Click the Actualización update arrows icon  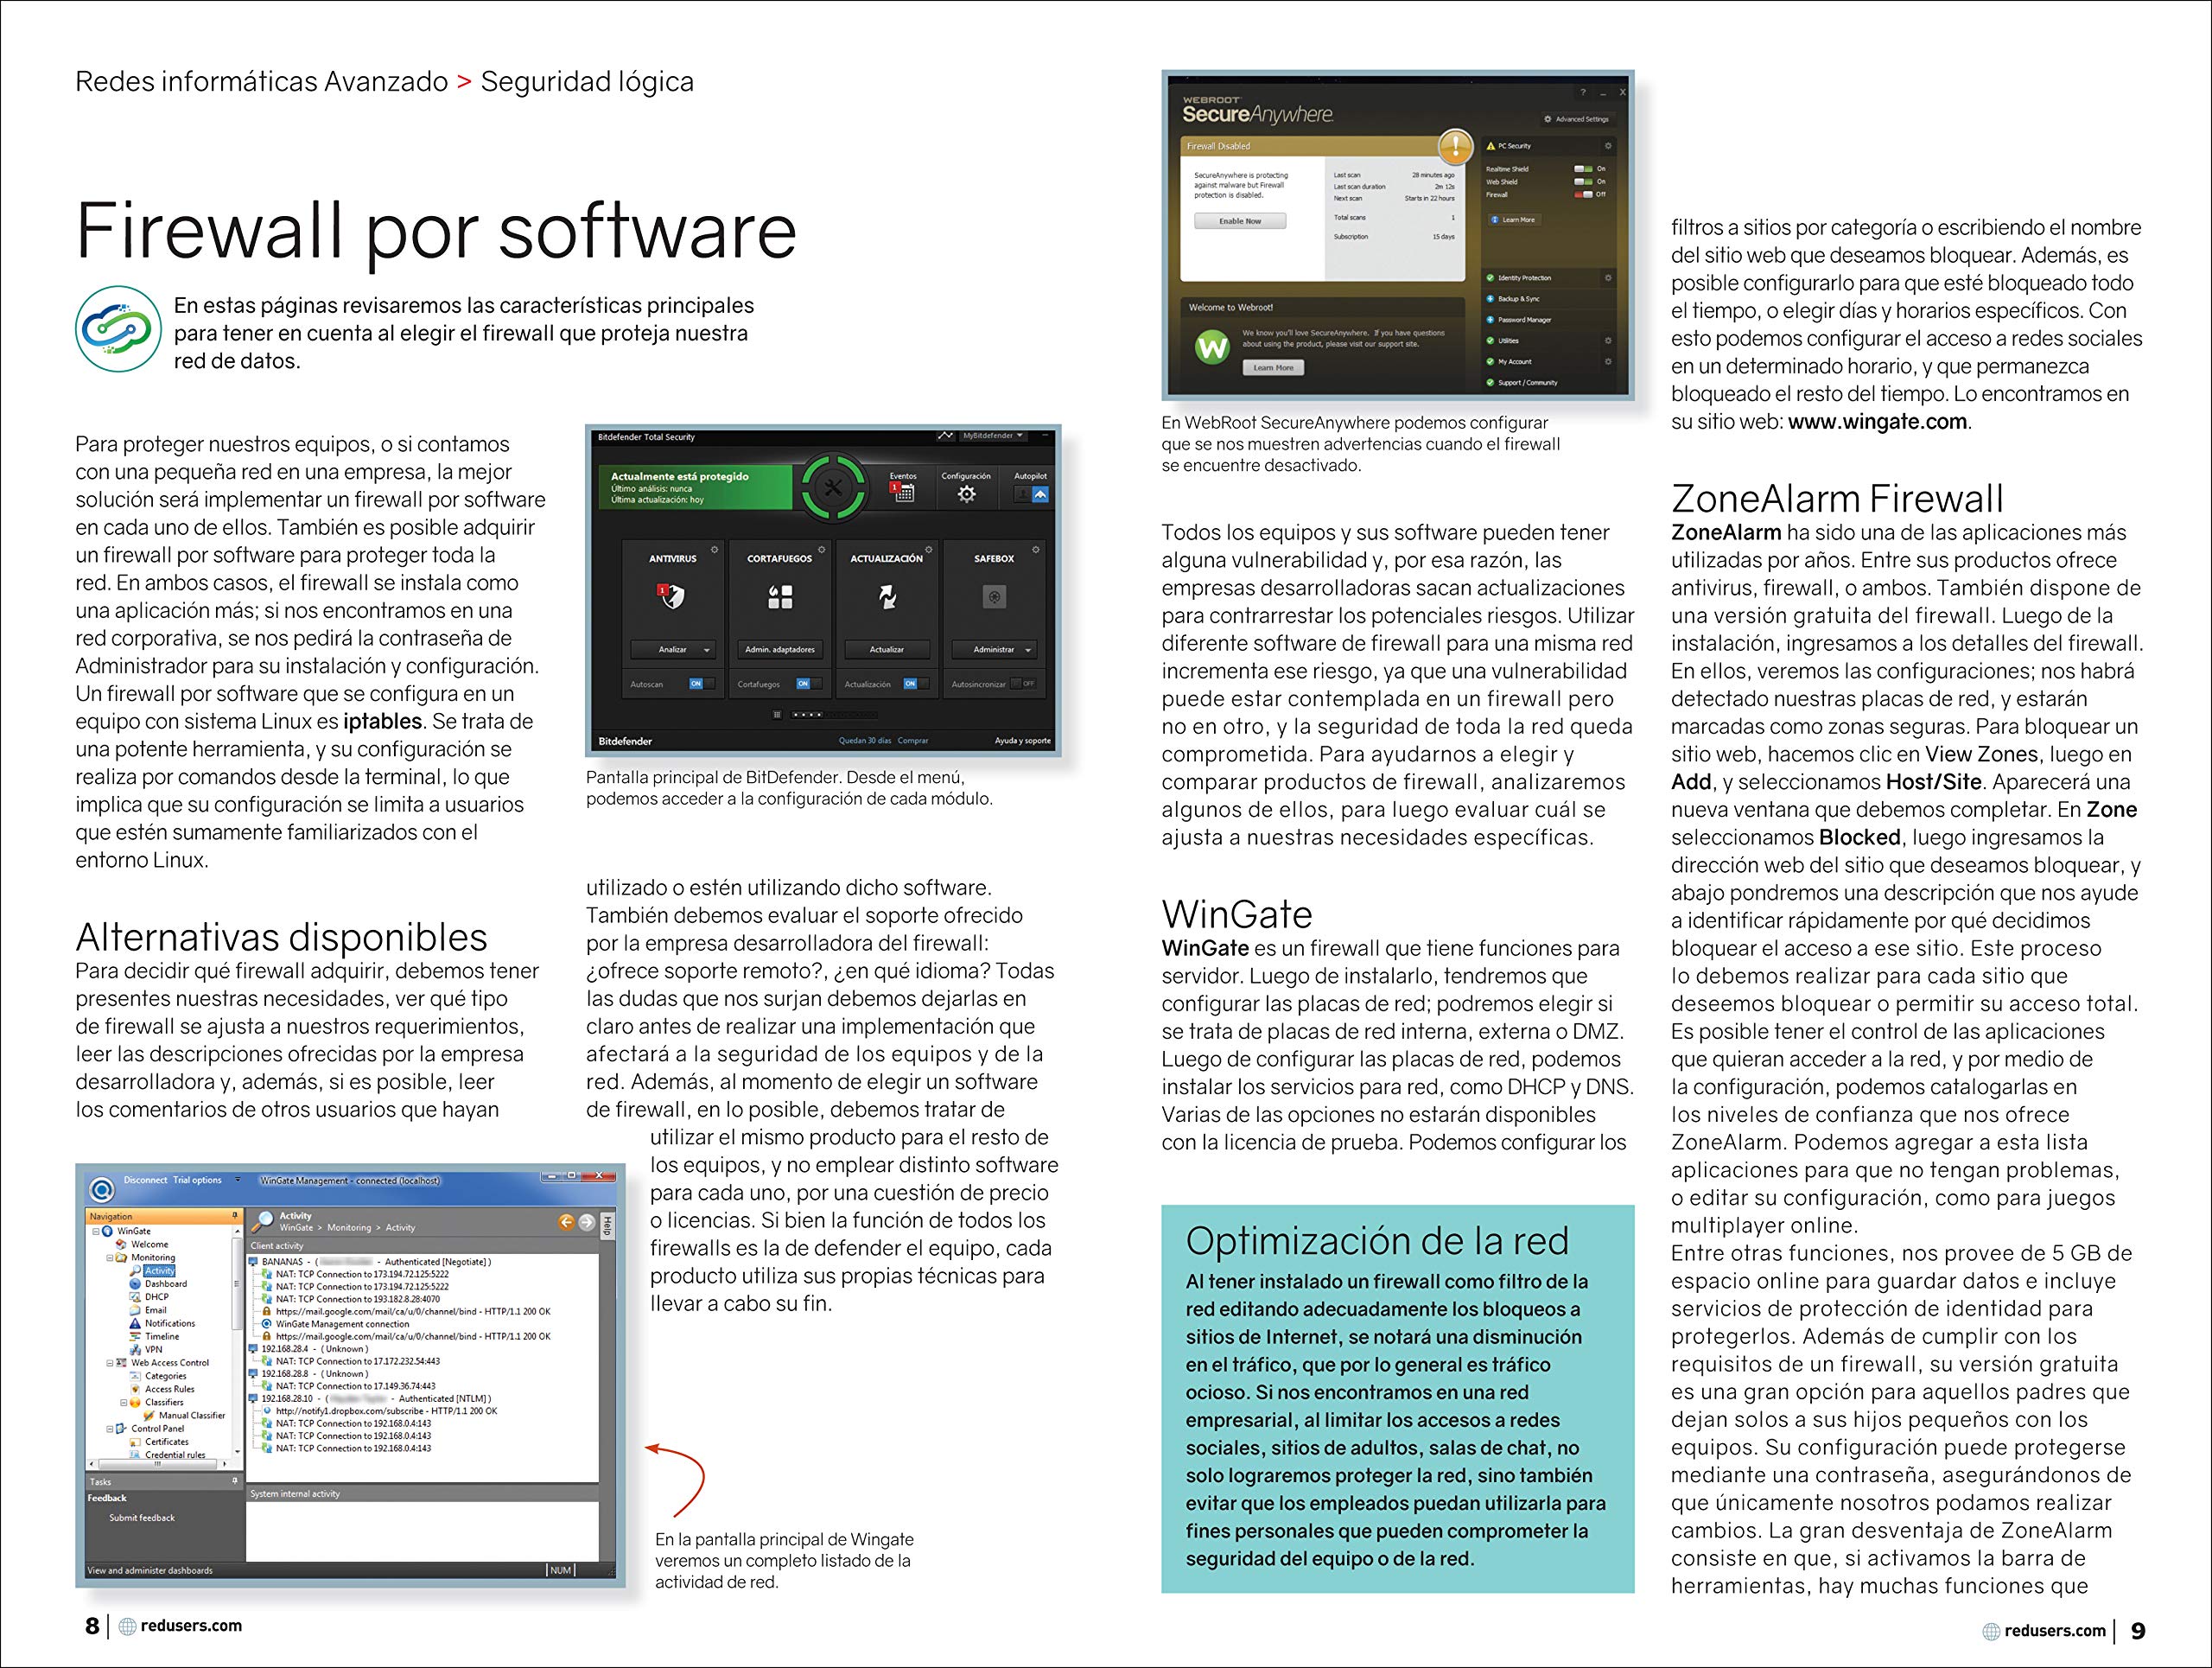click(x=887, y=597)
